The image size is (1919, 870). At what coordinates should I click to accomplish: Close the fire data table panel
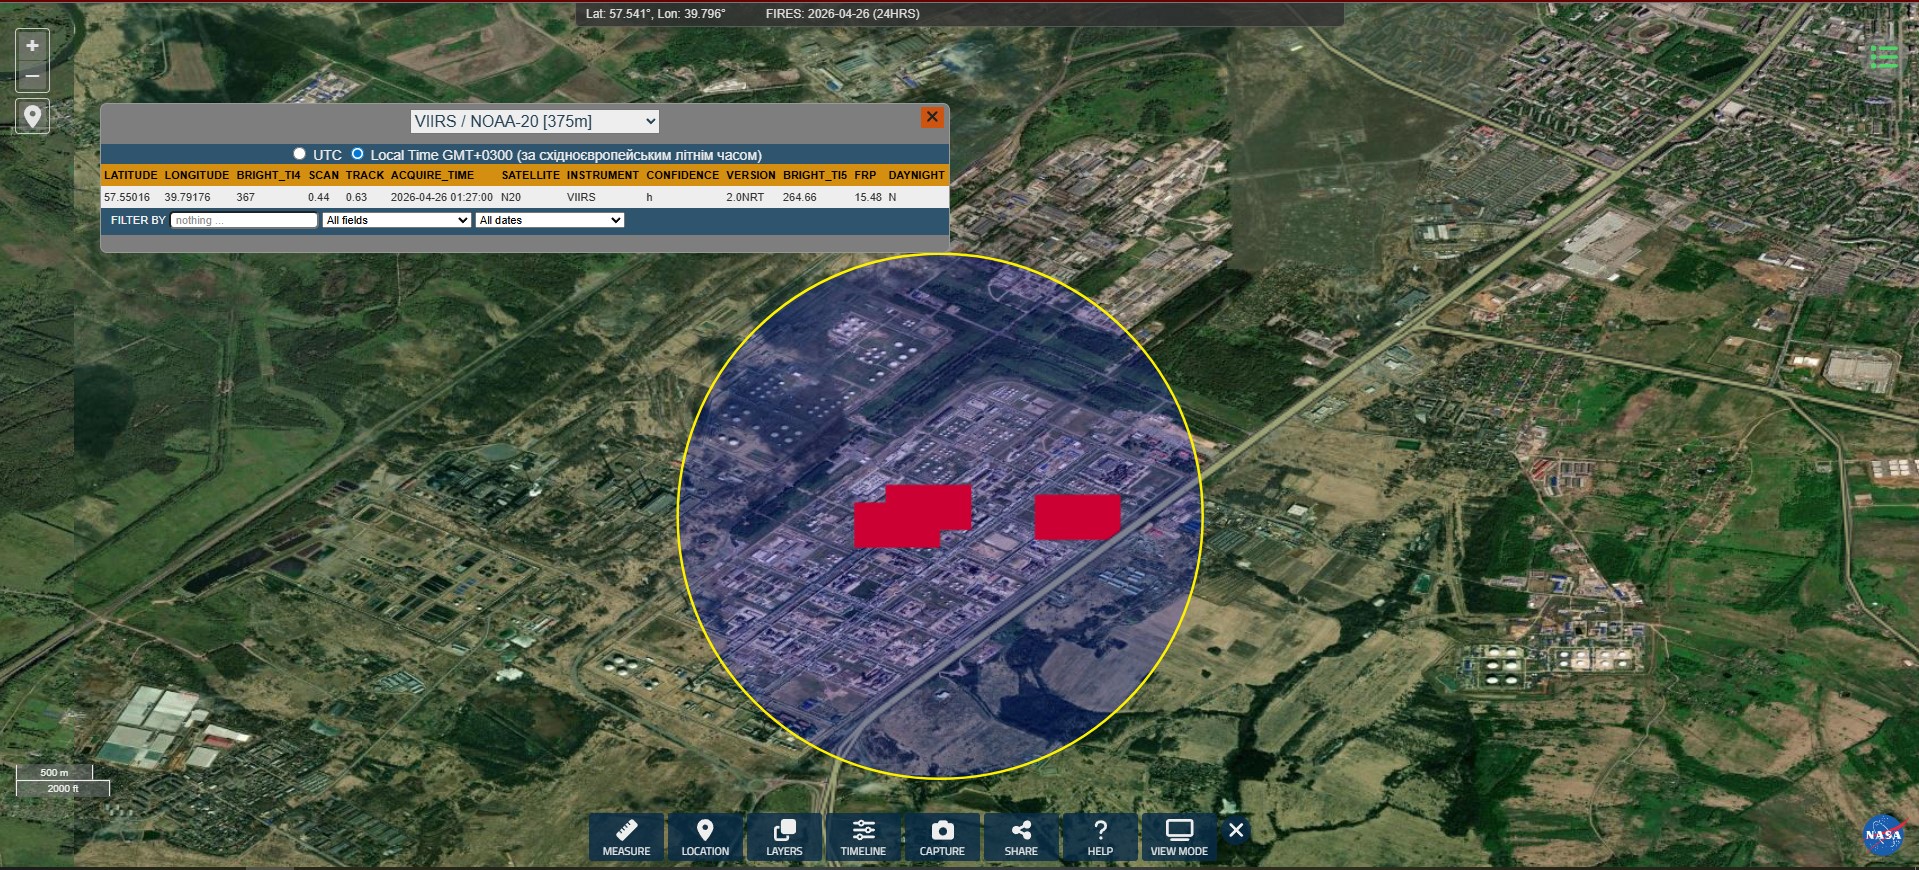(932, 117)
